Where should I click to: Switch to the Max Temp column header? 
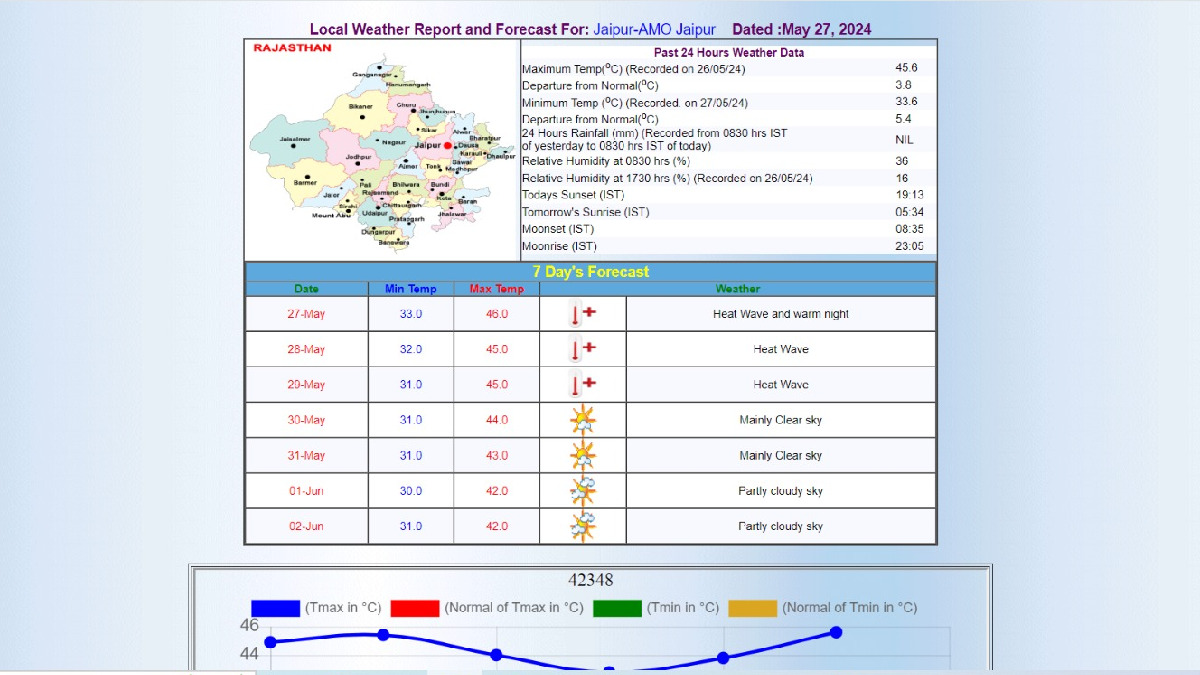pos(496,288)
